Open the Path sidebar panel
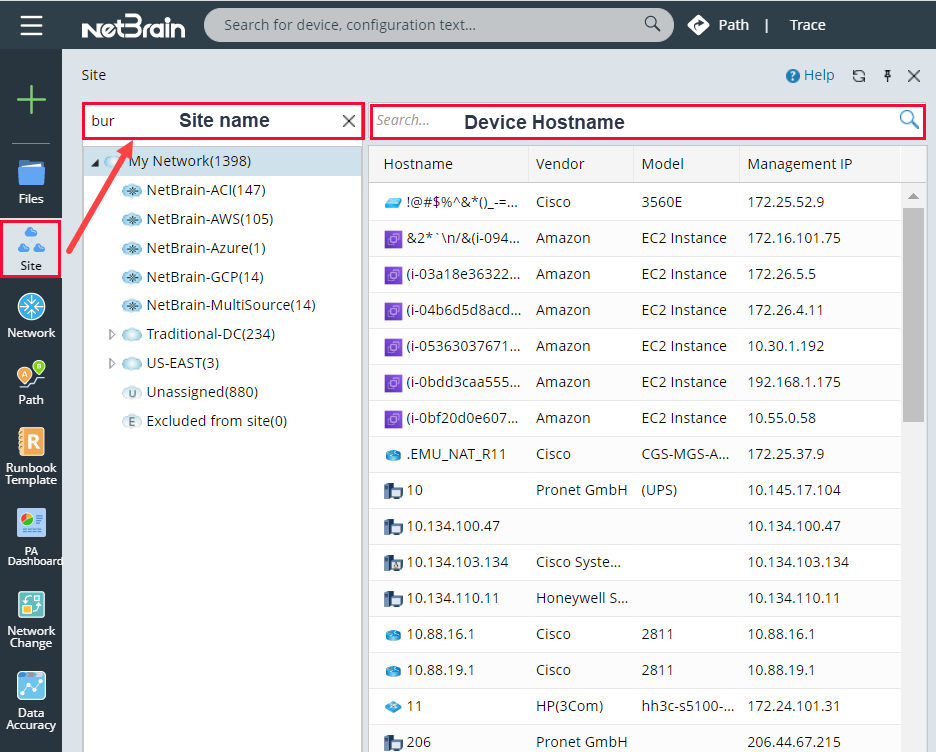Image resolution: width=936 pixels, height=752 pixels. pyautogui.click(x=31, y=380)
